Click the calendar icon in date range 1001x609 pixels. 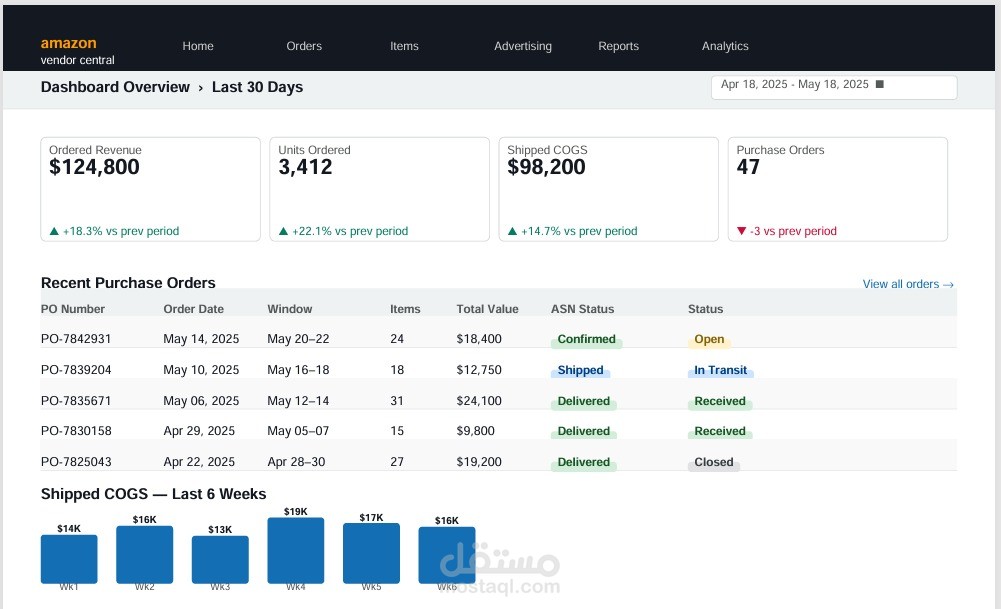click(879, 84)
